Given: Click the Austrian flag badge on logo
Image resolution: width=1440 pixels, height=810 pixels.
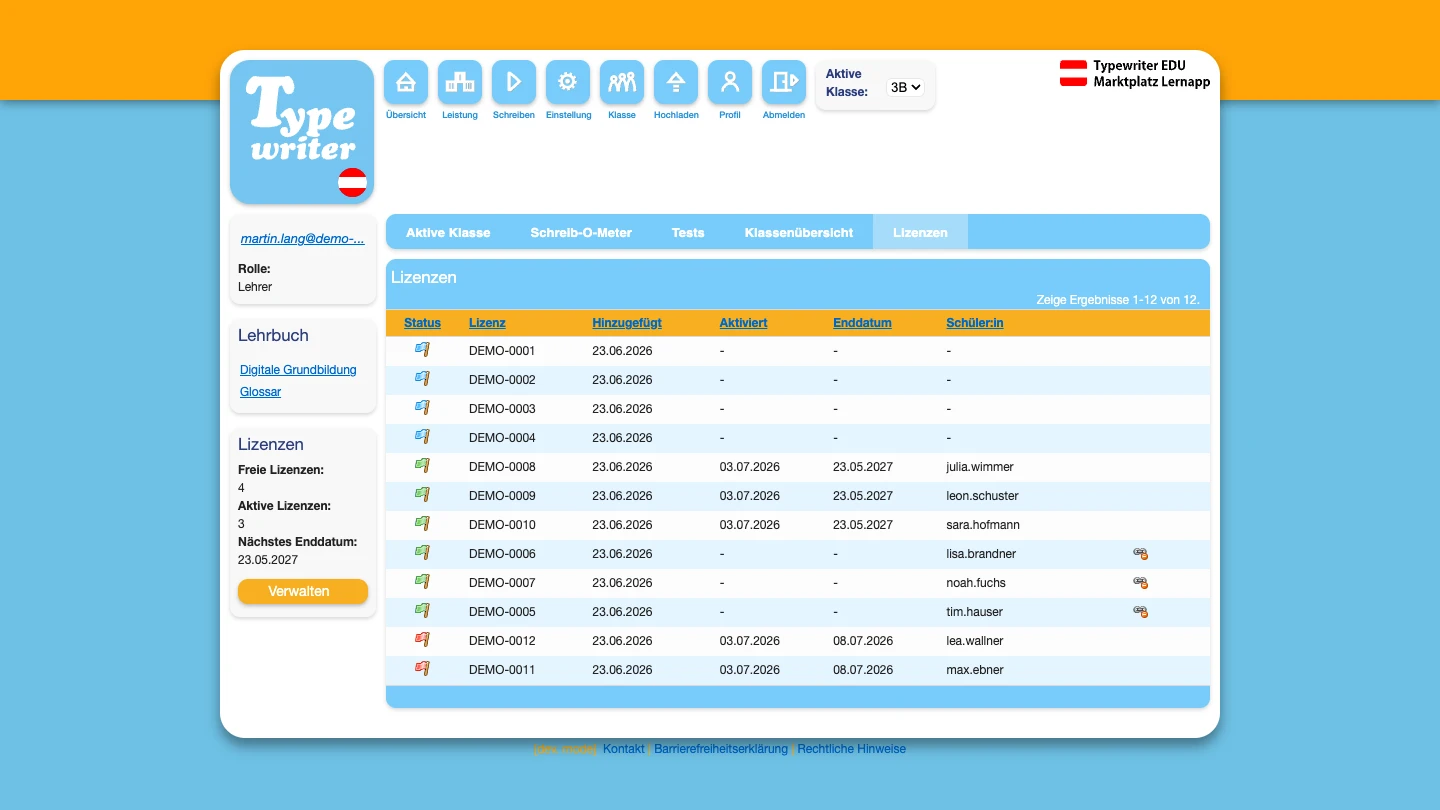Looking at the screenshot, I should coord(352,182).
